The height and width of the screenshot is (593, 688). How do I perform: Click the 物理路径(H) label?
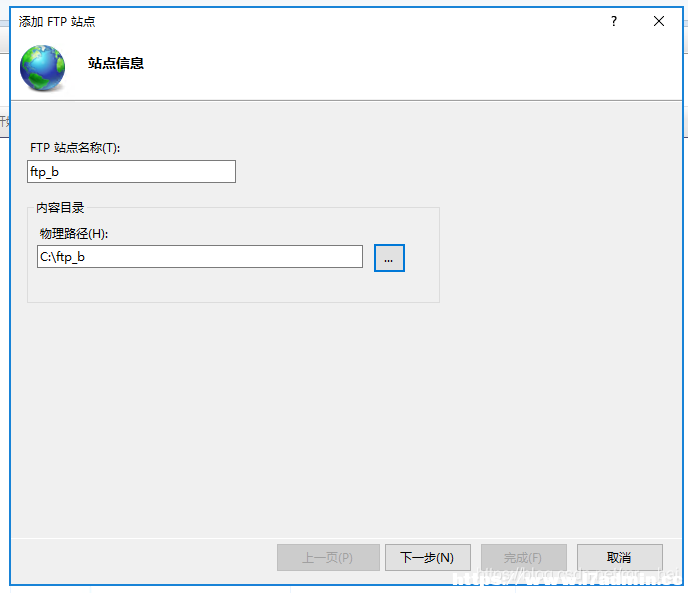click(74, 234)
